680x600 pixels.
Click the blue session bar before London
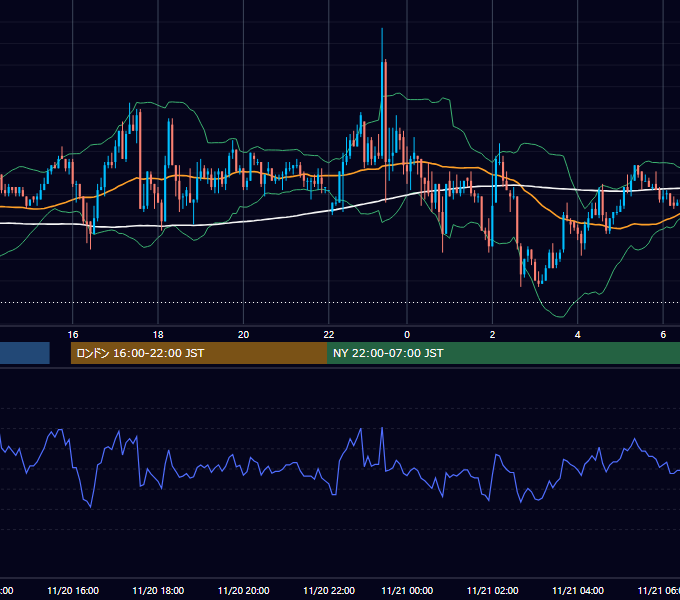point(25,353)
